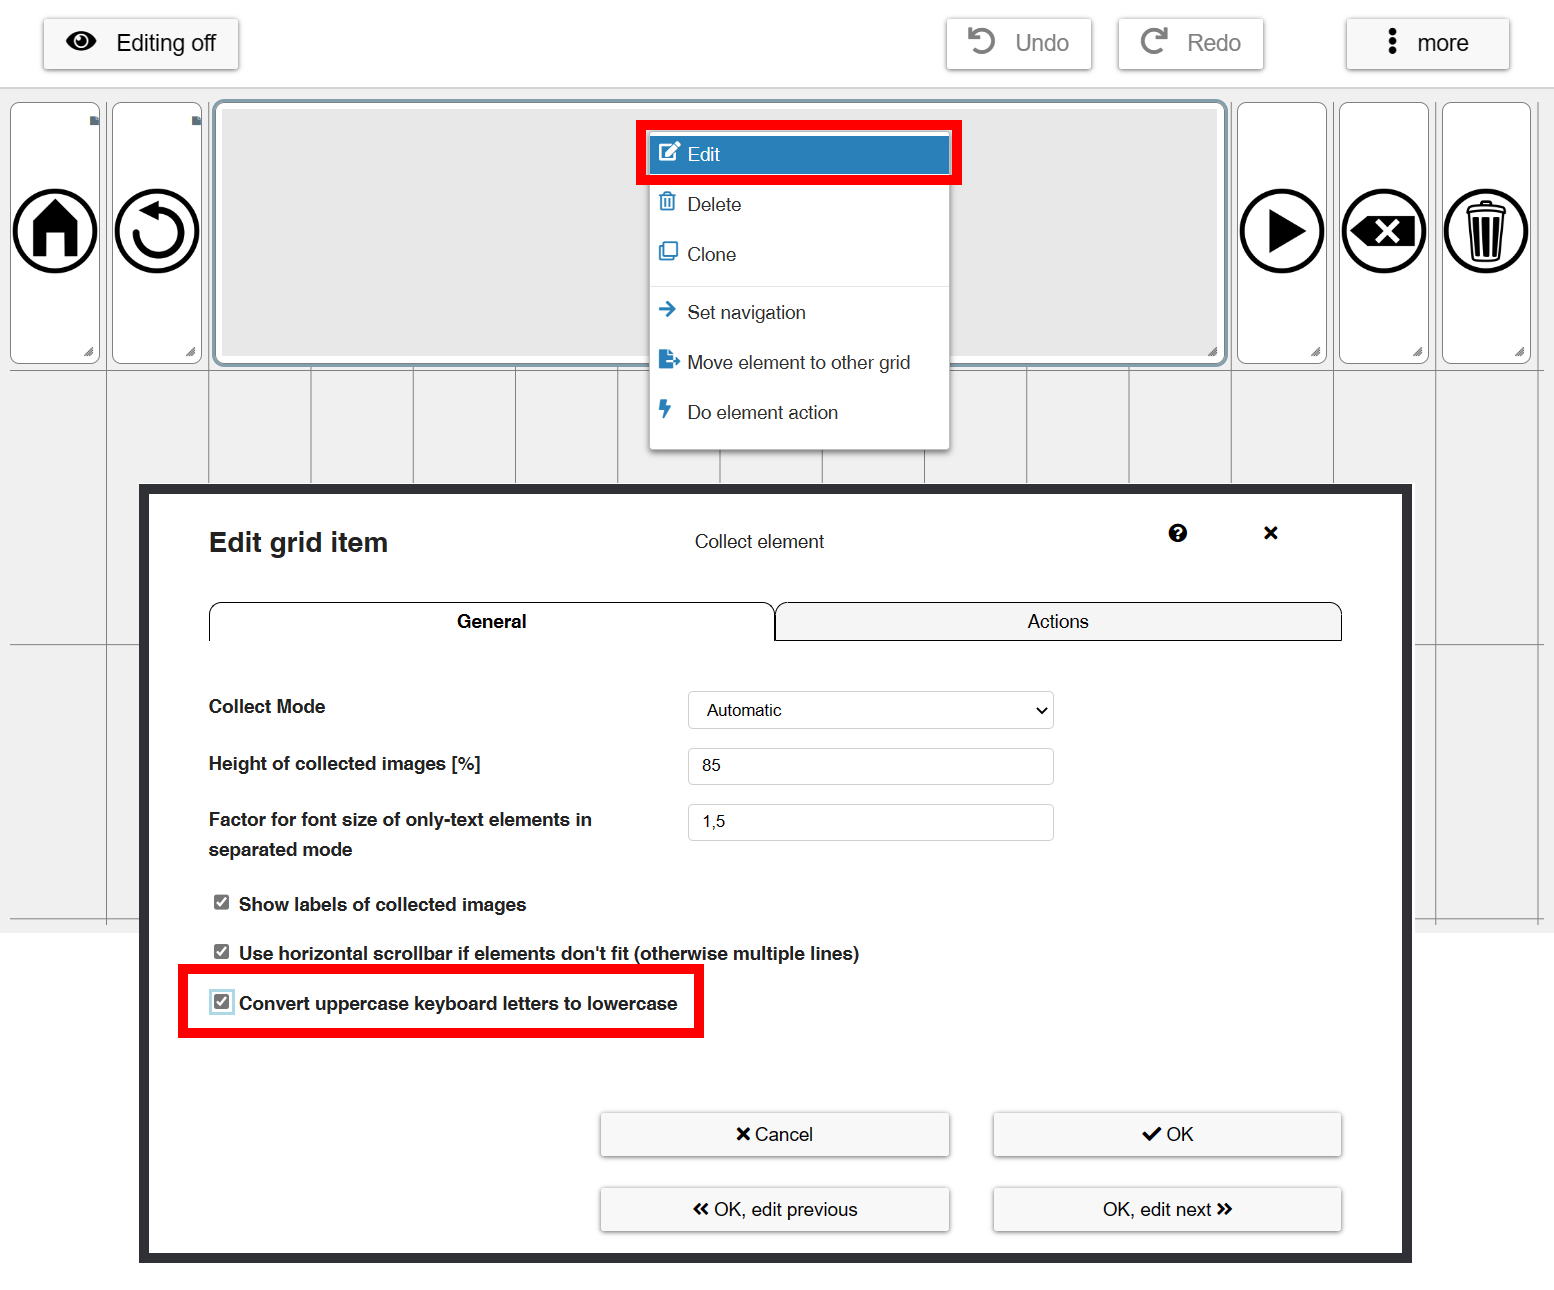Switch to the Actions tab

1058,621
